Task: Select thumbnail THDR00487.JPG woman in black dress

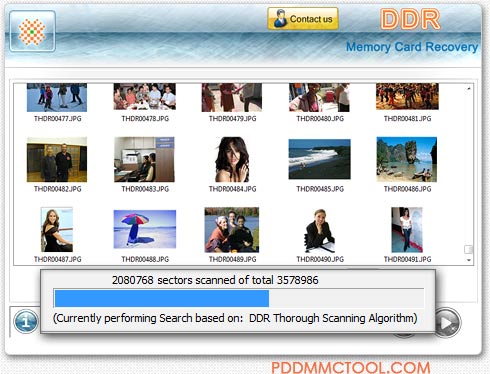Action: tap(57, 230)
